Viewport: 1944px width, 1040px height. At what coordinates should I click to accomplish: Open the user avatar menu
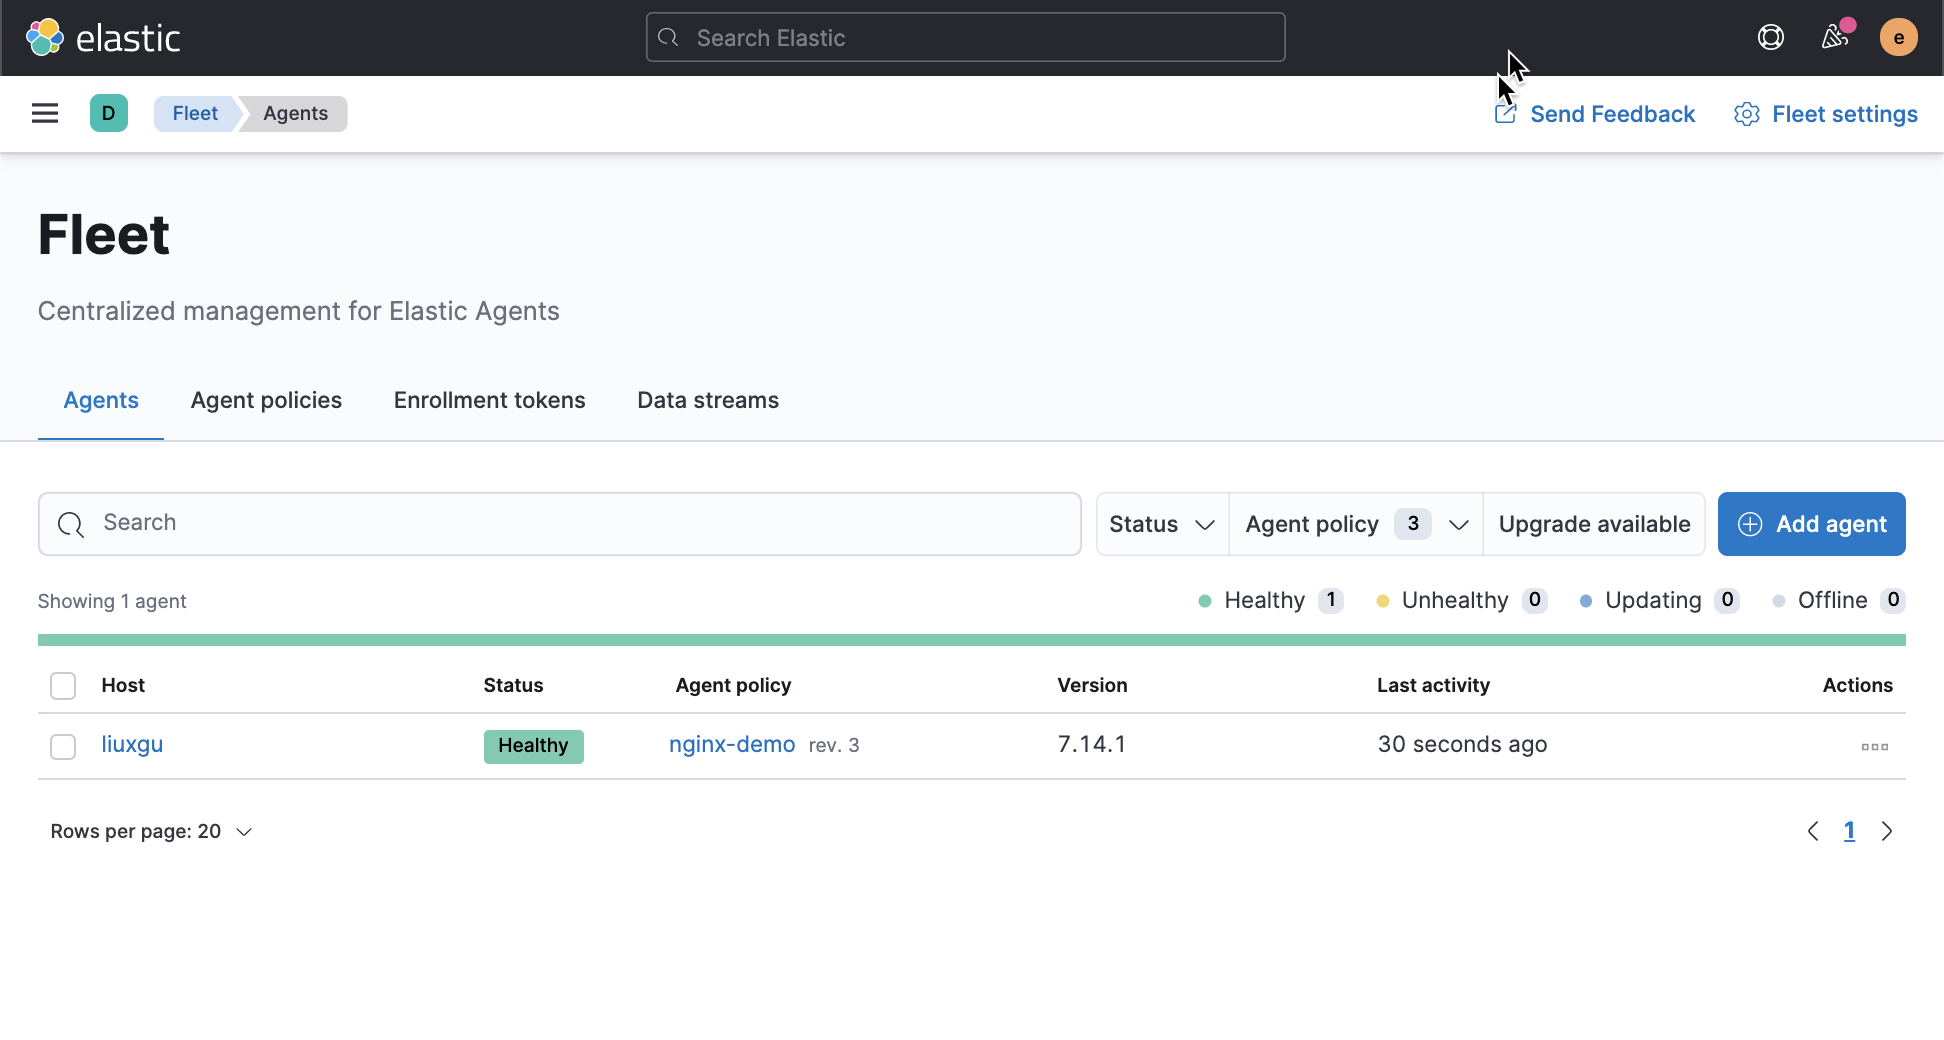[1898, 38]
